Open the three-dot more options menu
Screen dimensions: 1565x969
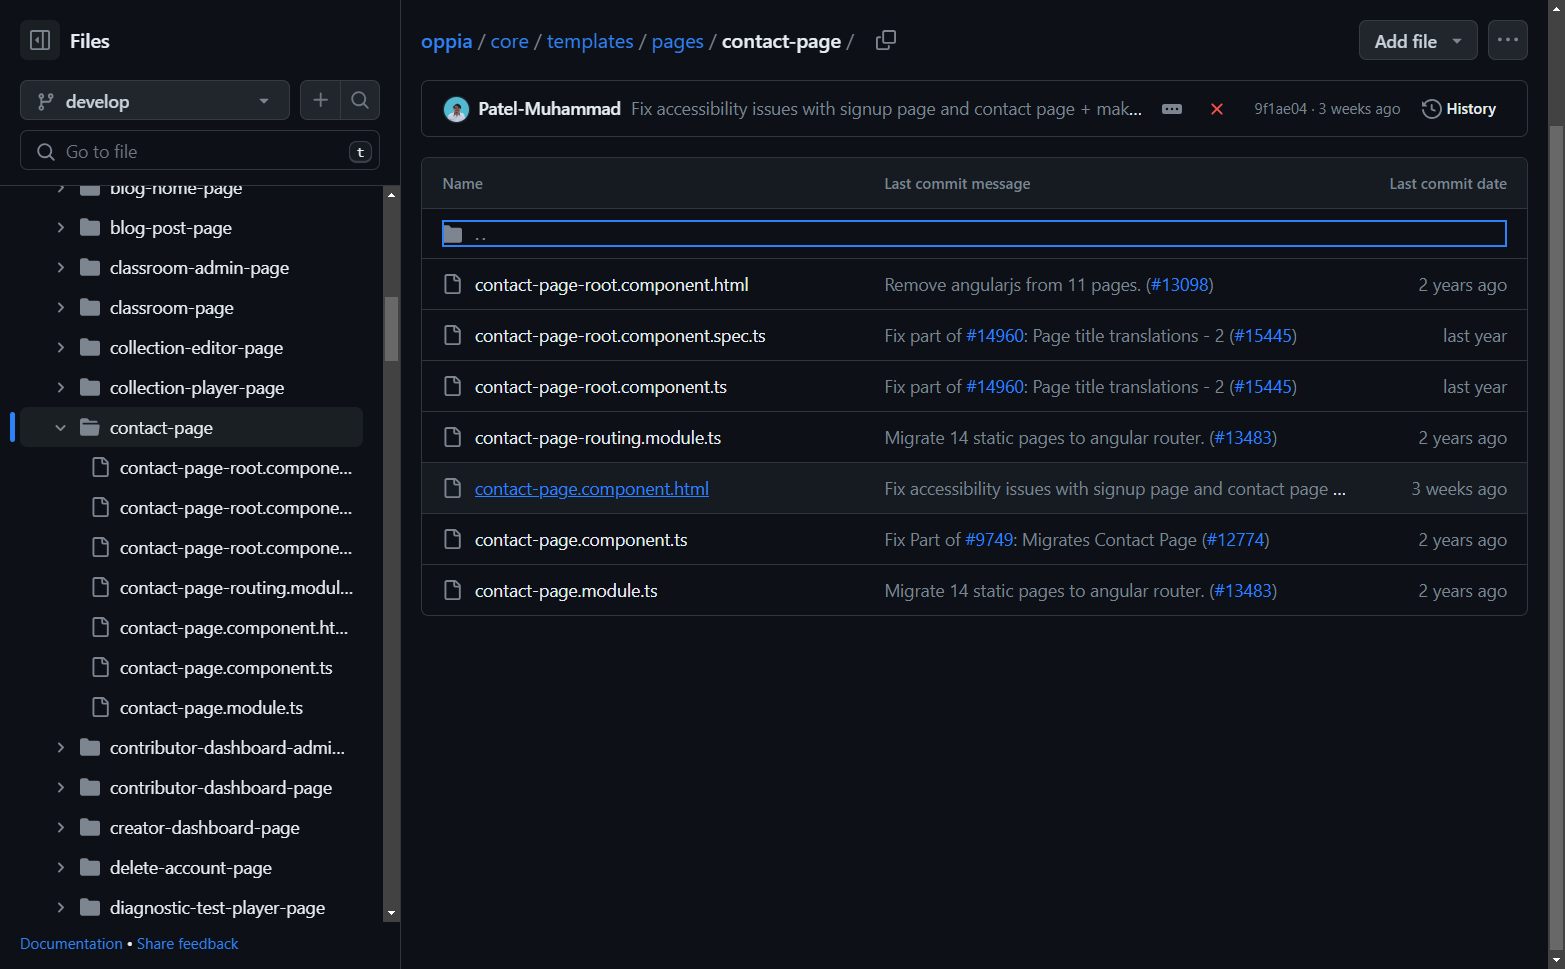(1508, 40)
